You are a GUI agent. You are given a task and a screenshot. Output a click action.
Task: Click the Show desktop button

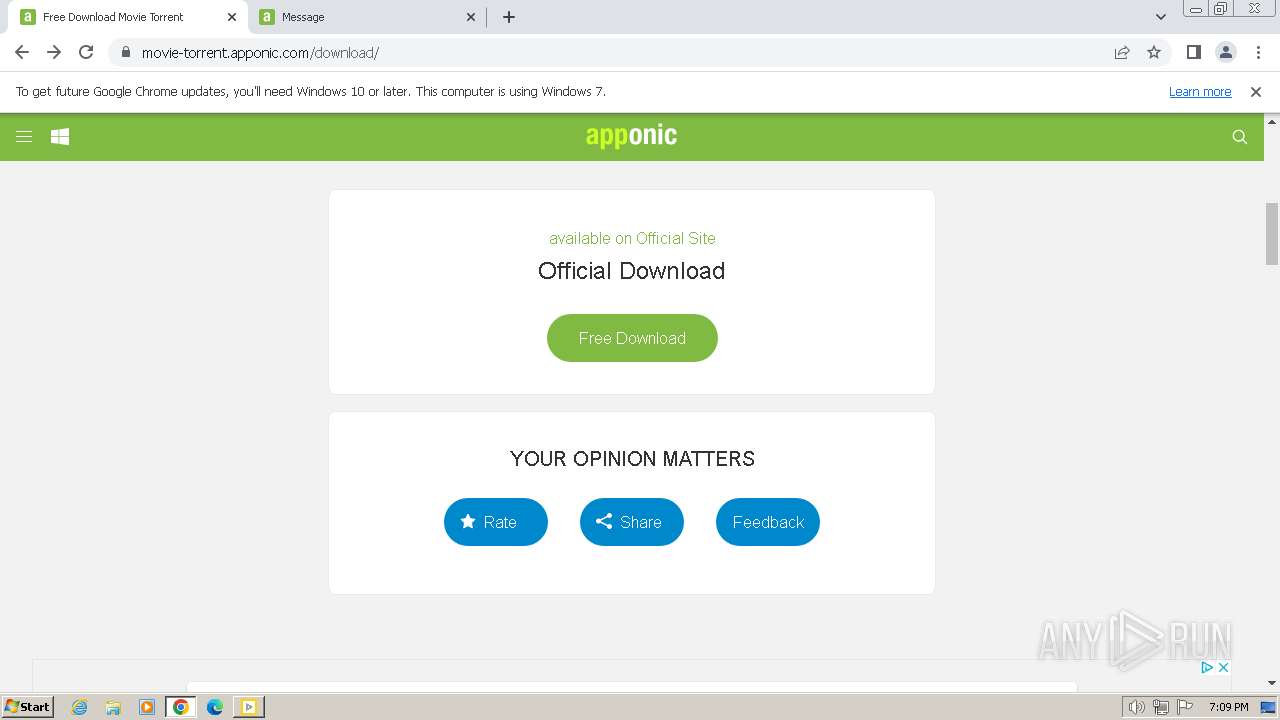point(1269,707)
